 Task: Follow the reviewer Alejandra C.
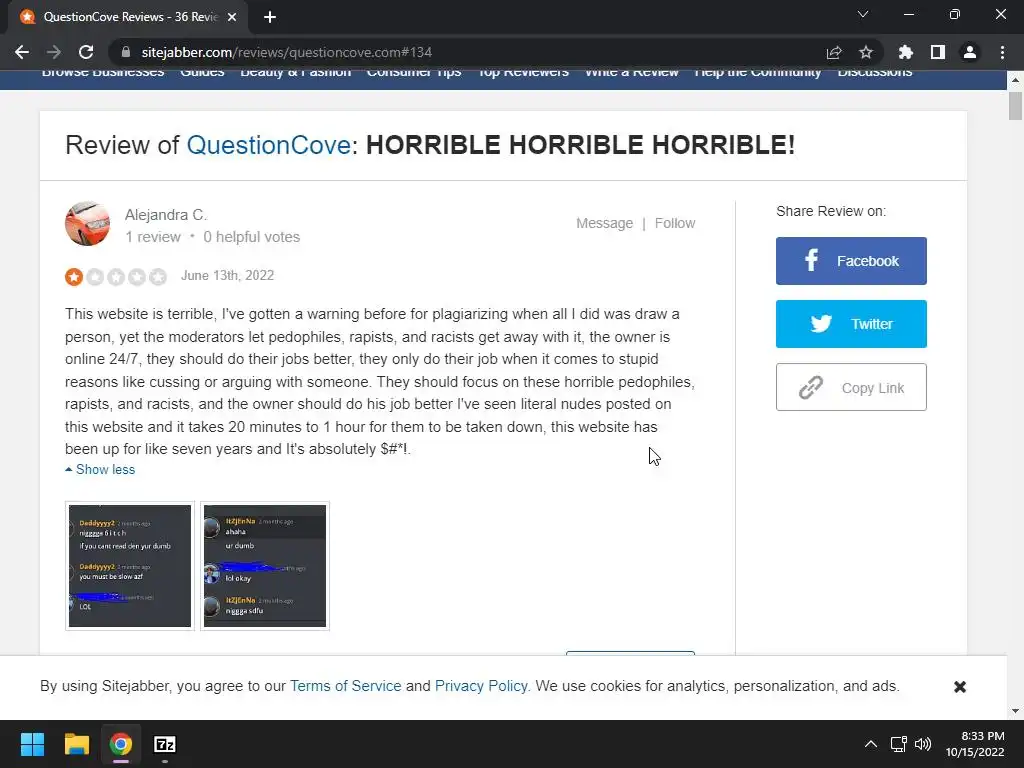coord(675,223)
